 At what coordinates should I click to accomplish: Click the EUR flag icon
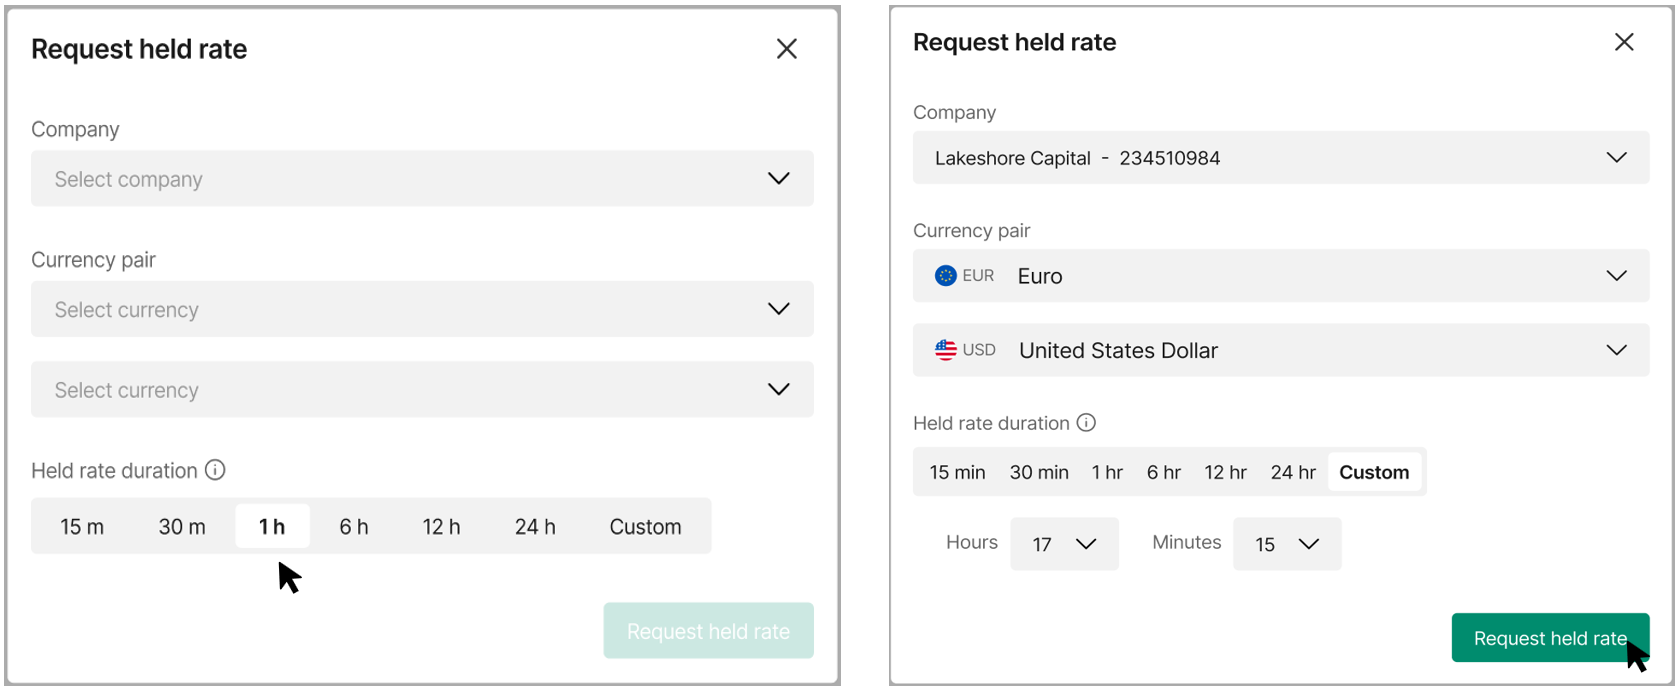click(945, 276)
